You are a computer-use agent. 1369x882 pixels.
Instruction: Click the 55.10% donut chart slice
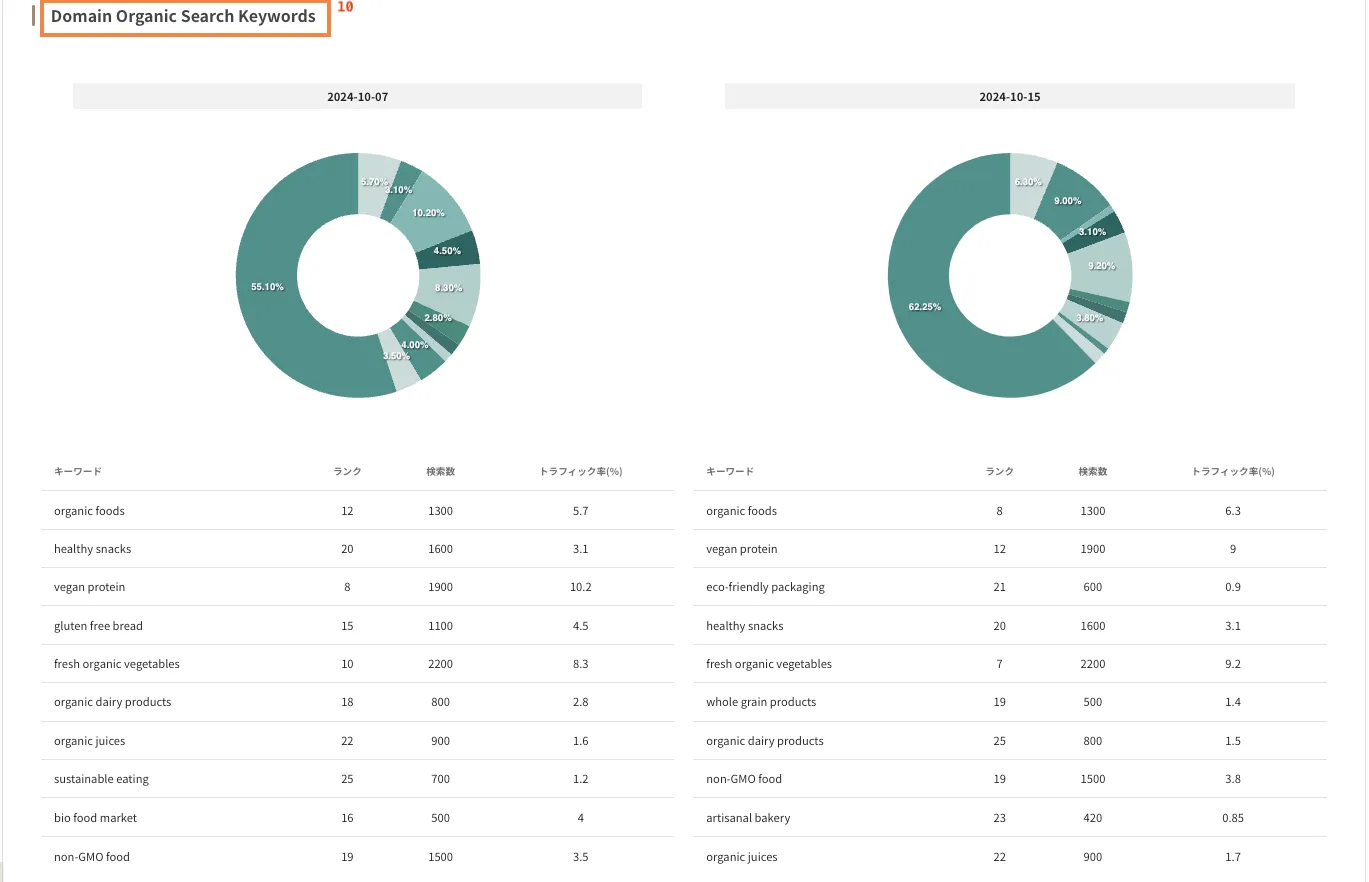(267, 287)
